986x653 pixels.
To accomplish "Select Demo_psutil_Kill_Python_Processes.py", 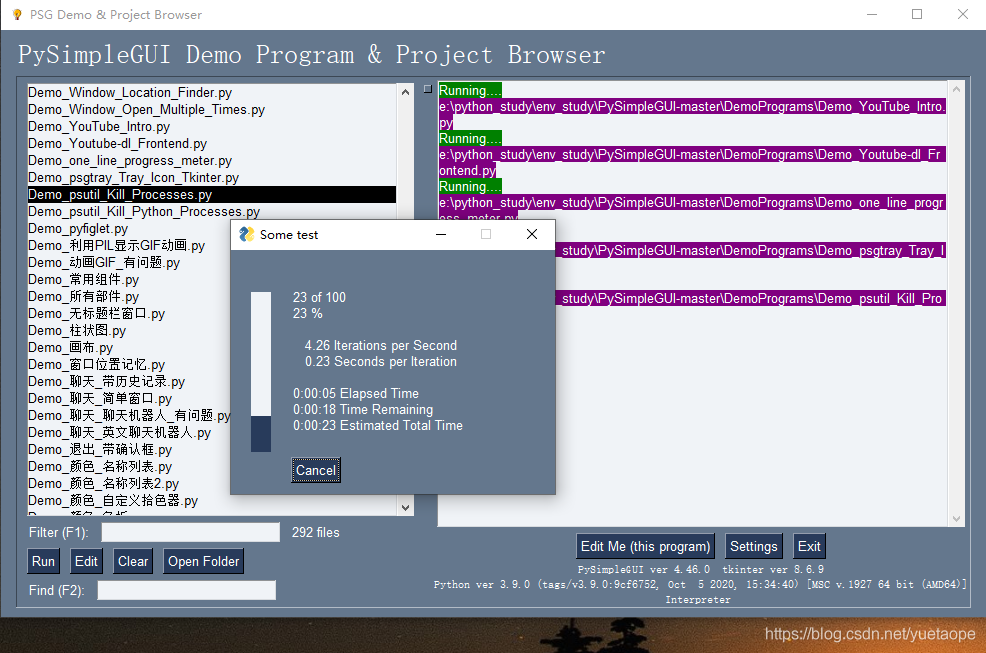I will pyautogui.click(x=212, y=211).
